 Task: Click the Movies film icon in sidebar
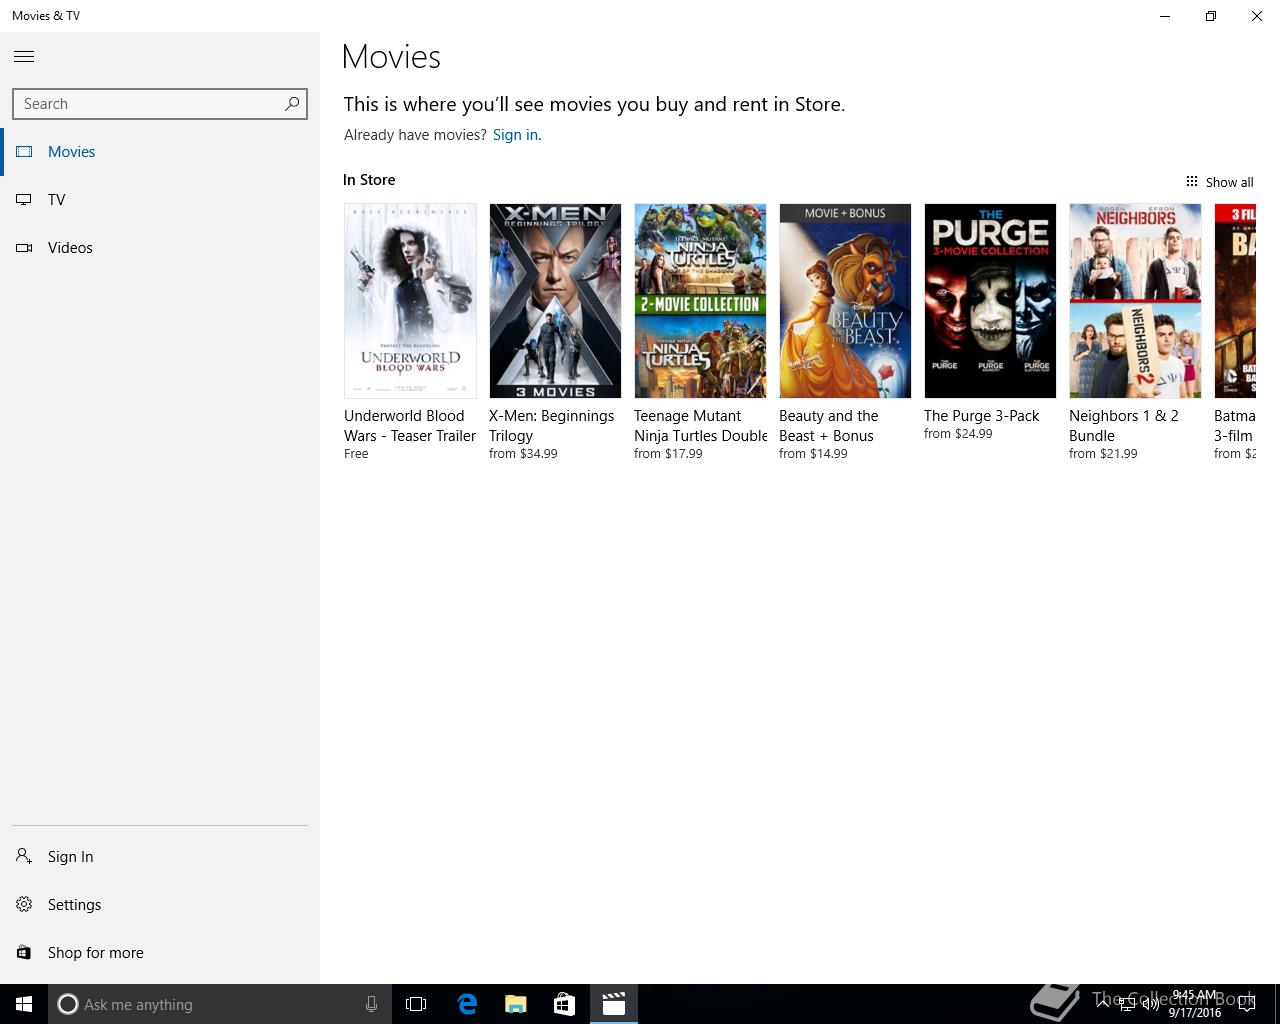click(24, 152)
